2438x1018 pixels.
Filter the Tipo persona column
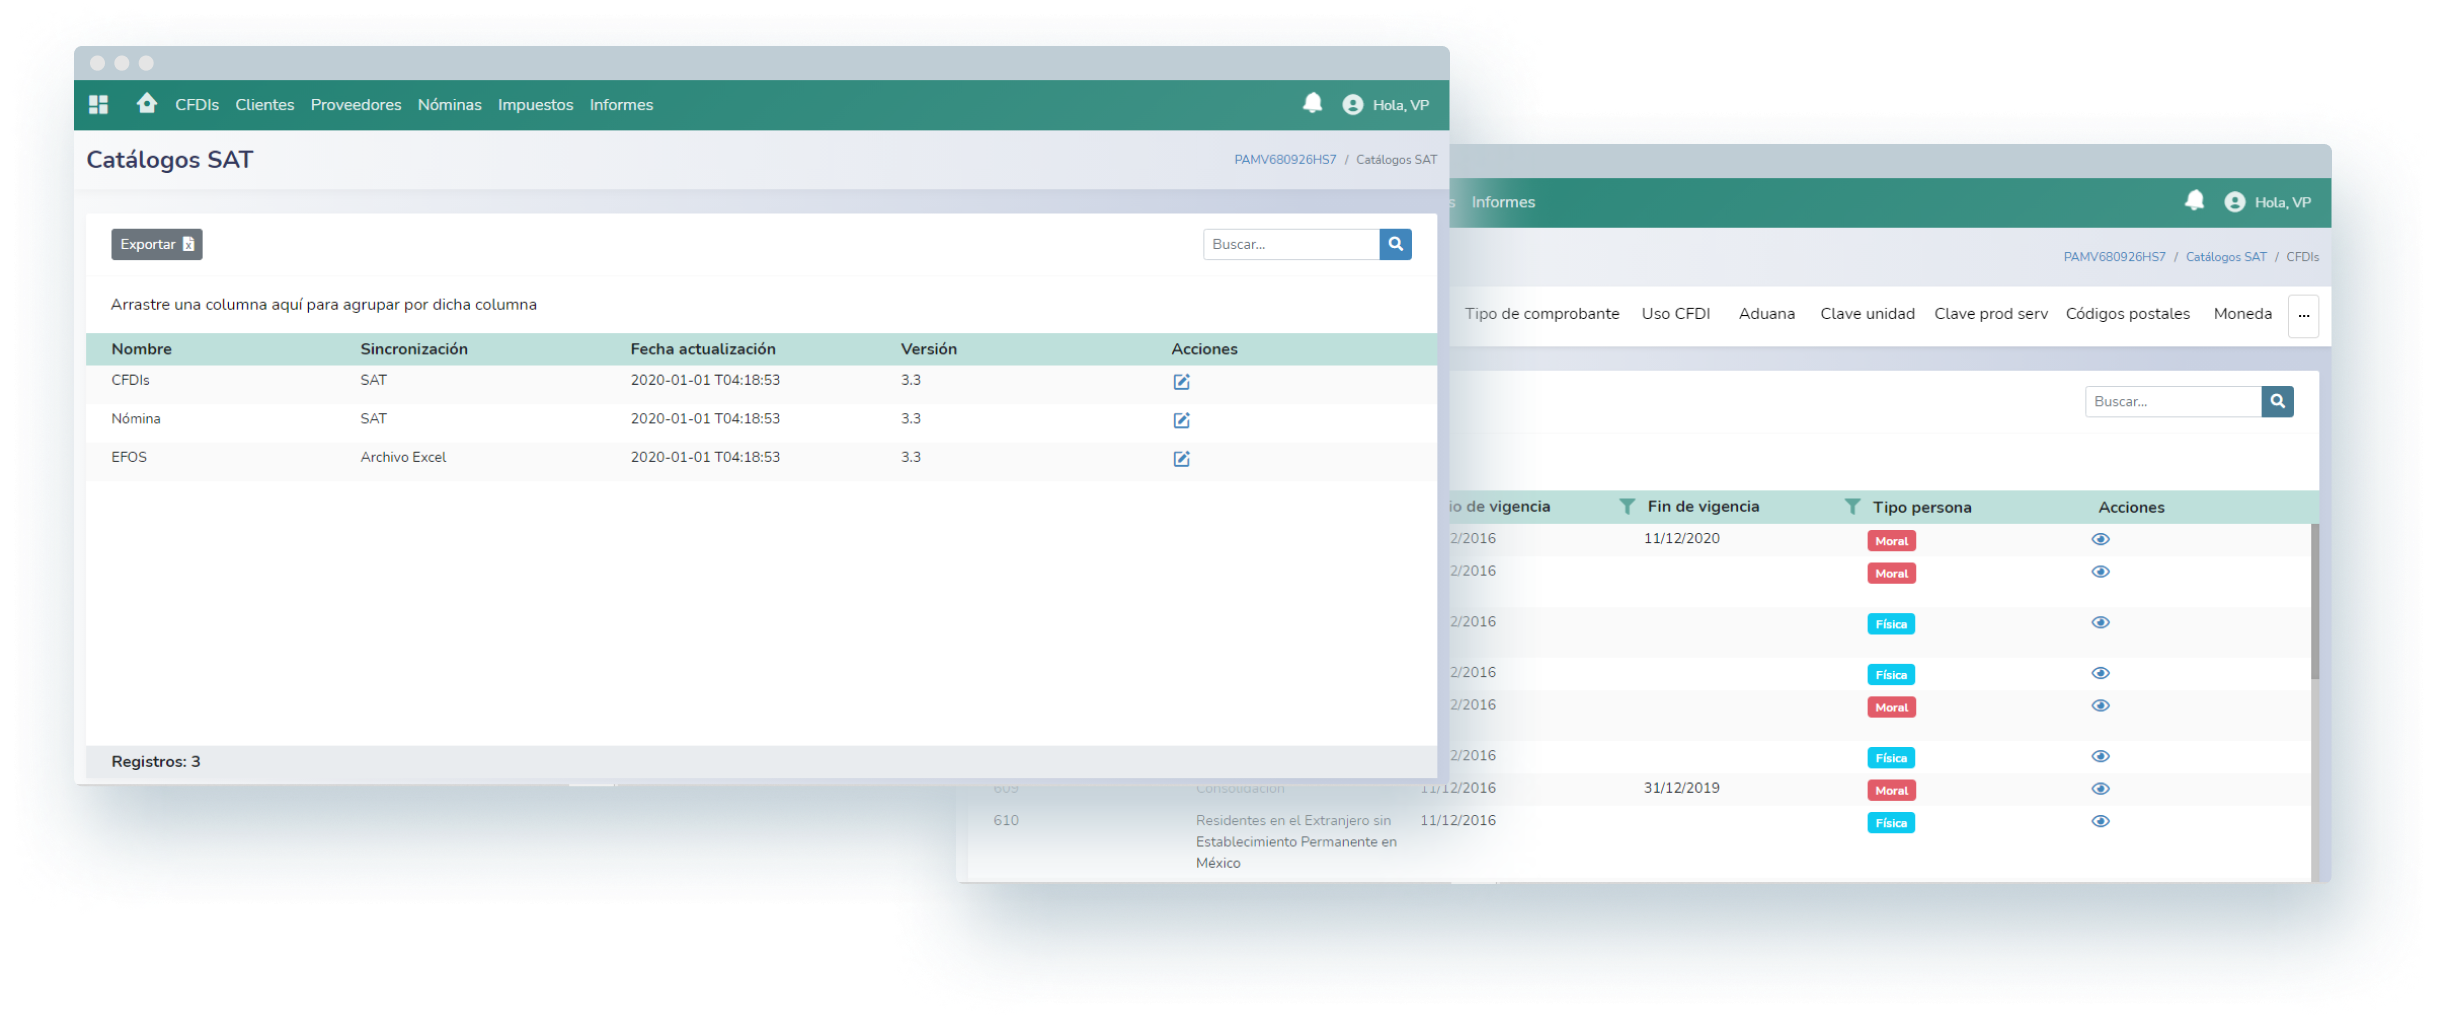(x=1852, y=507)
